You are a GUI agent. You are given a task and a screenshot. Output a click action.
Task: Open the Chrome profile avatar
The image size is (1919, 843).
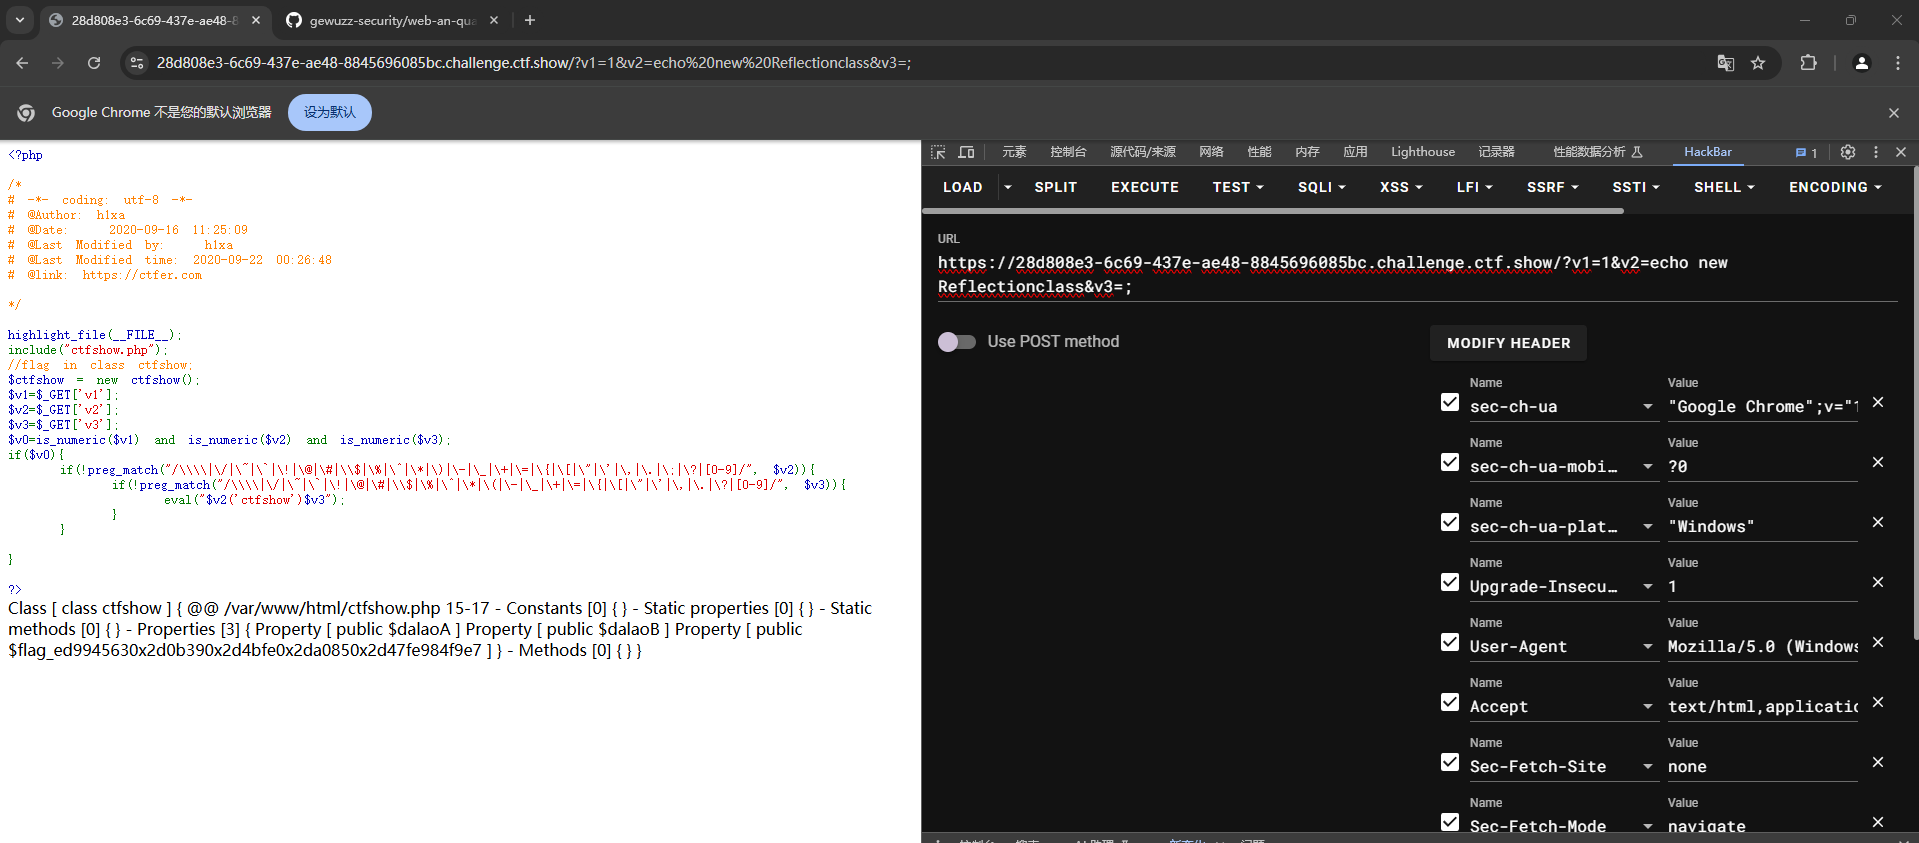point(1861,63)
